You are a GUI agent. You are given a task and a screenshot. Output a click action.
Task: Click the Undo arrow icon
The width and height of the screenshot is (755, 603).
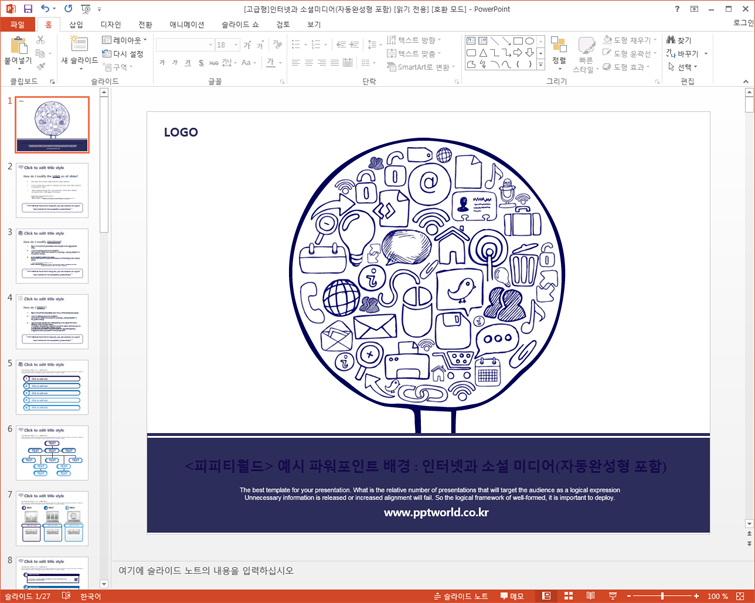[45, 9]
